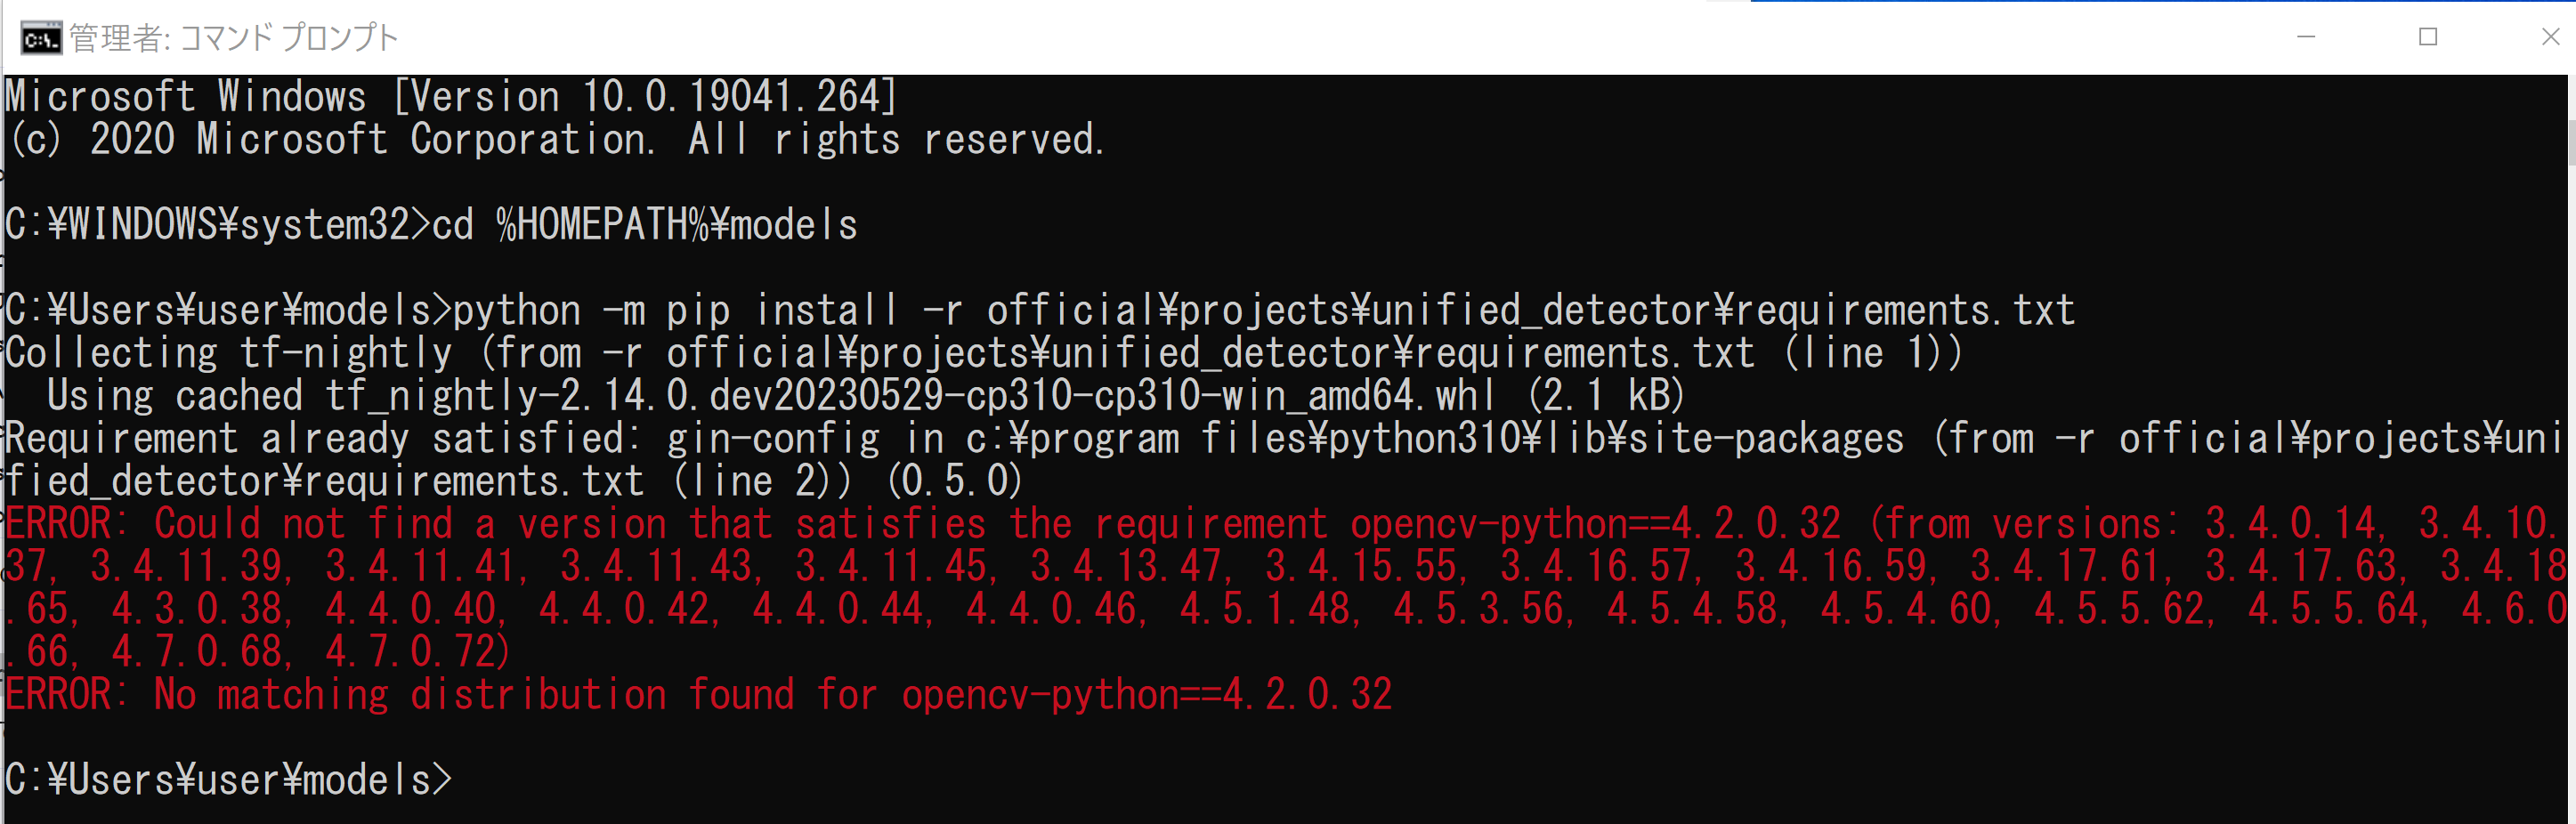
Task: Click the gin-config Requirement already satisfied line
Action: [1283, 440]
